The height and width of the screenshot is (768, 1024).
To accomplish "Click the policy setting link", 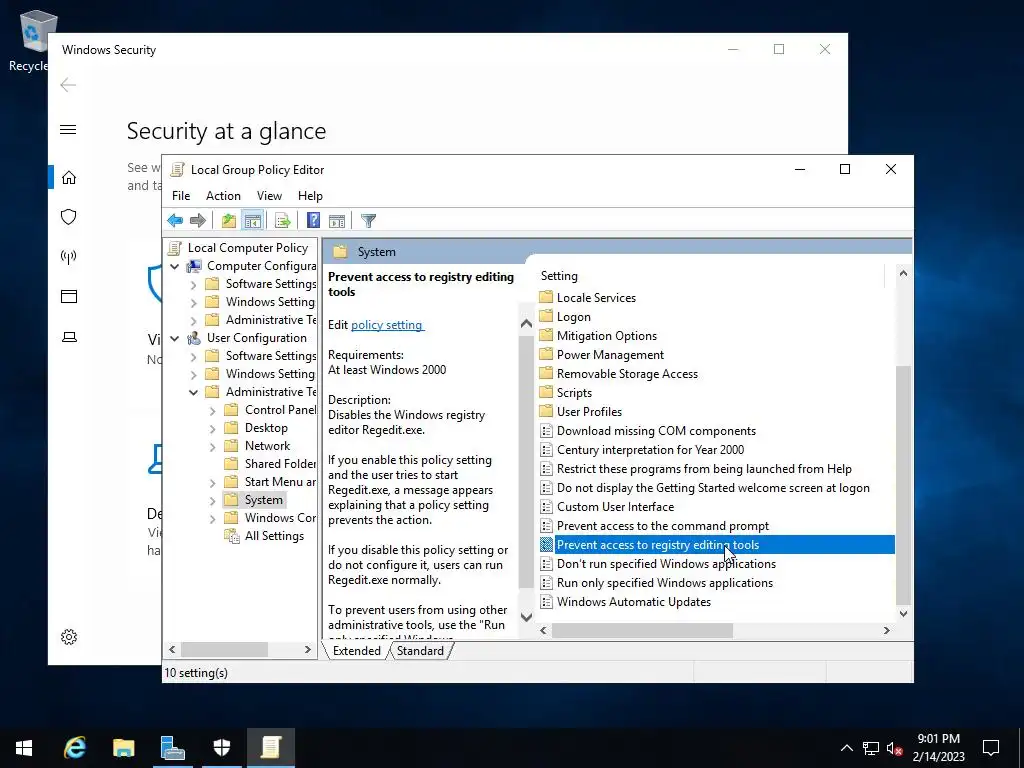I will point(387,325).
